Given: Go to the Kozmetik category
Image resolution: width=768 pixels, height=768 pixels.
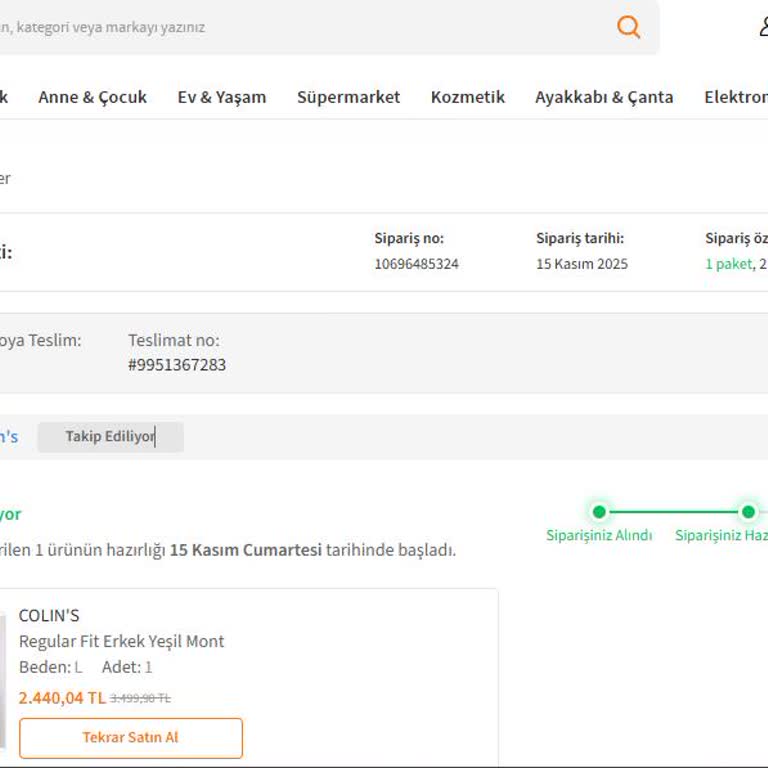Looking at the screenshot, I should (x=467, y=97).
